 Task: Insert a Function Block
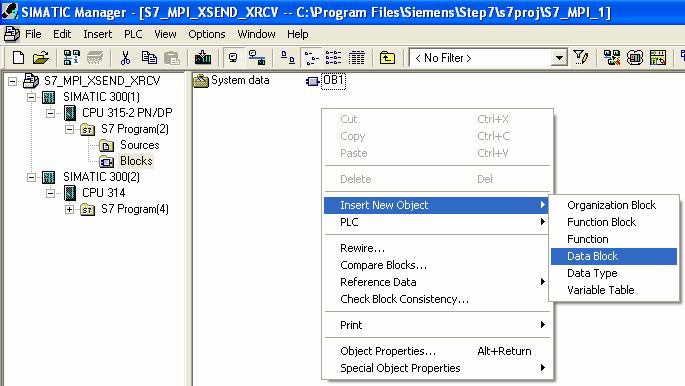614,222
